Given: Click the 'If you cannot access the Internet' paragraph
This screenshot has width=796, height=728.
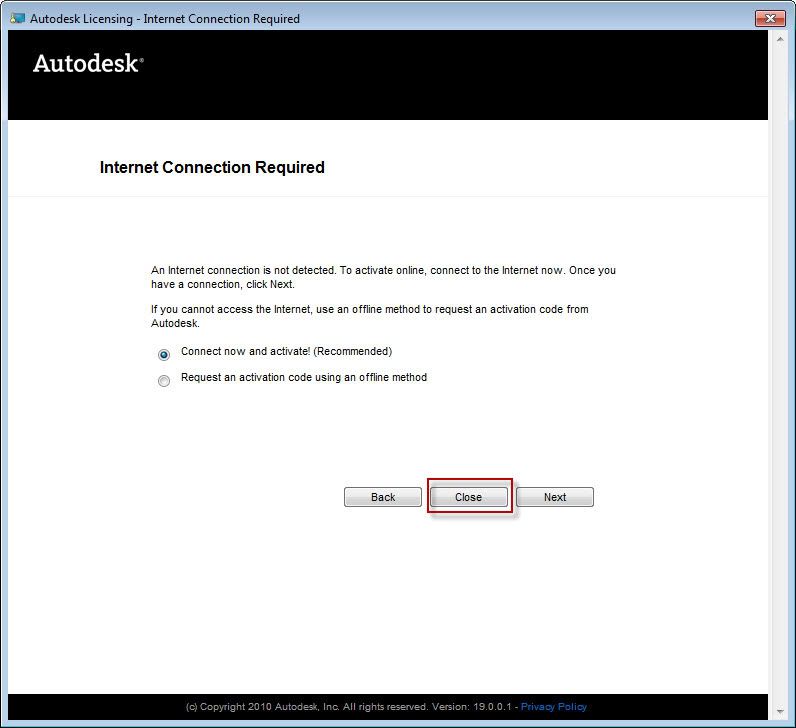Looking at the screenshot, I should coord(370,316).
